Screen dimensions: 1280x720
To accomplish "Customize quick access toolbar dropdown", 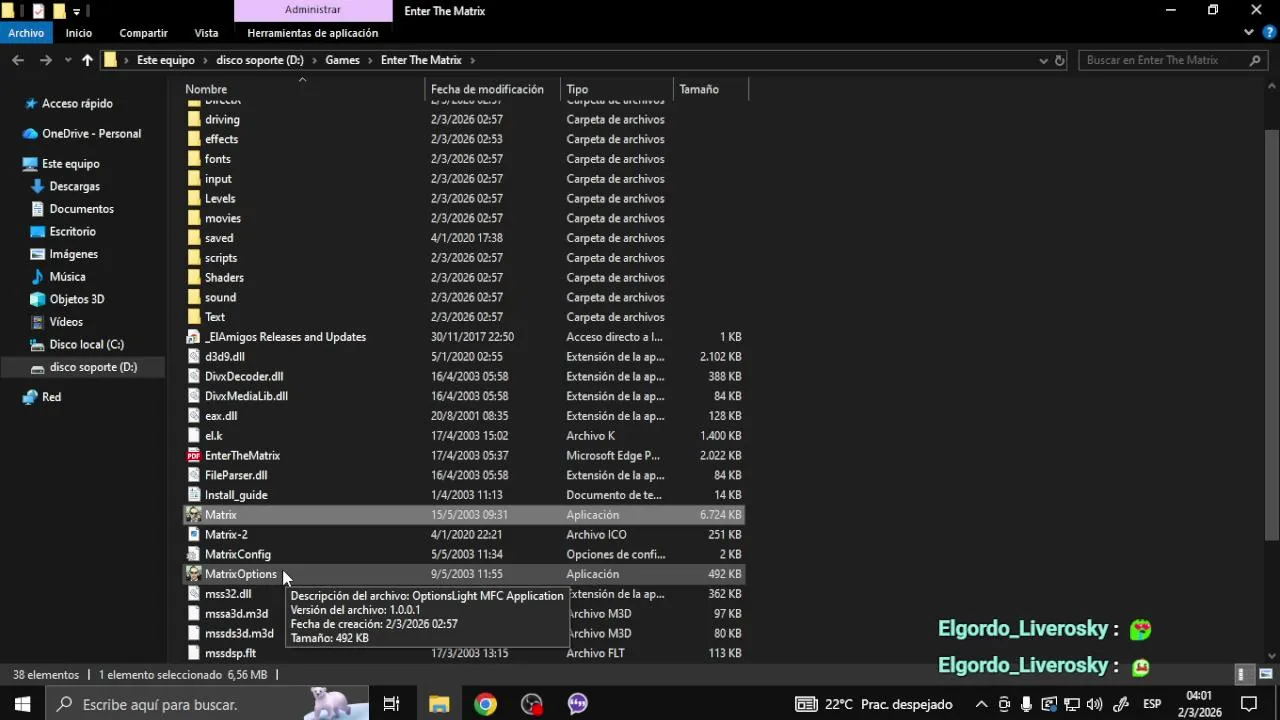I will [x=76, y=12].
